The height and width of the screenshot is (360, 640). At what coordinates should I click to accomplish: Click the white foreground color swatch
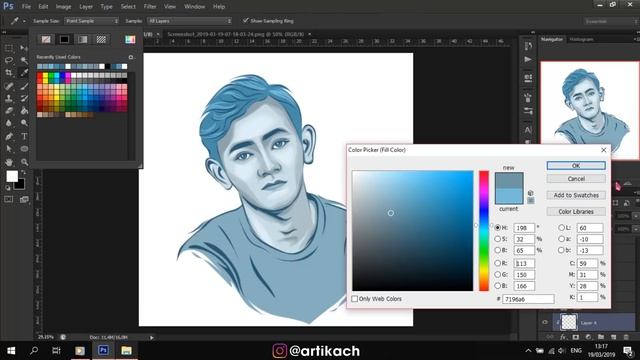coord(12,176)
